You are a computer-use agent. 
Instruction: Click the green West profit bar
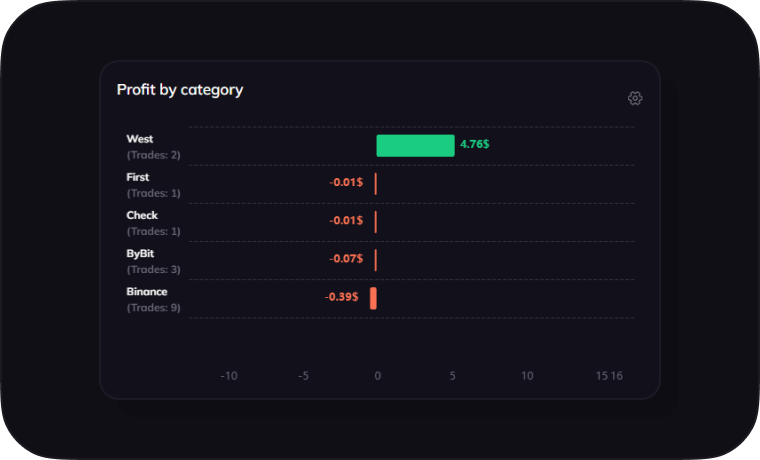coord(415,146)
